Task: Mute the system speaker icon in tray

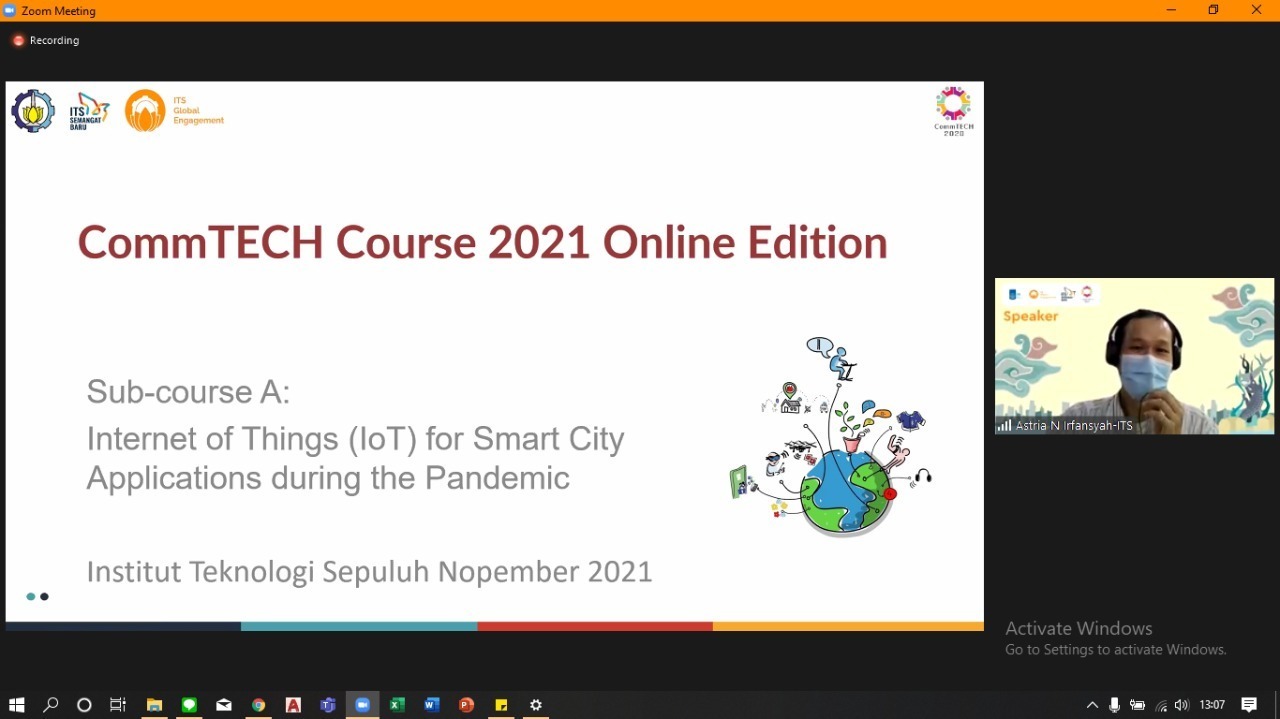Action: pyautogui.click(x=1181, y=705)
